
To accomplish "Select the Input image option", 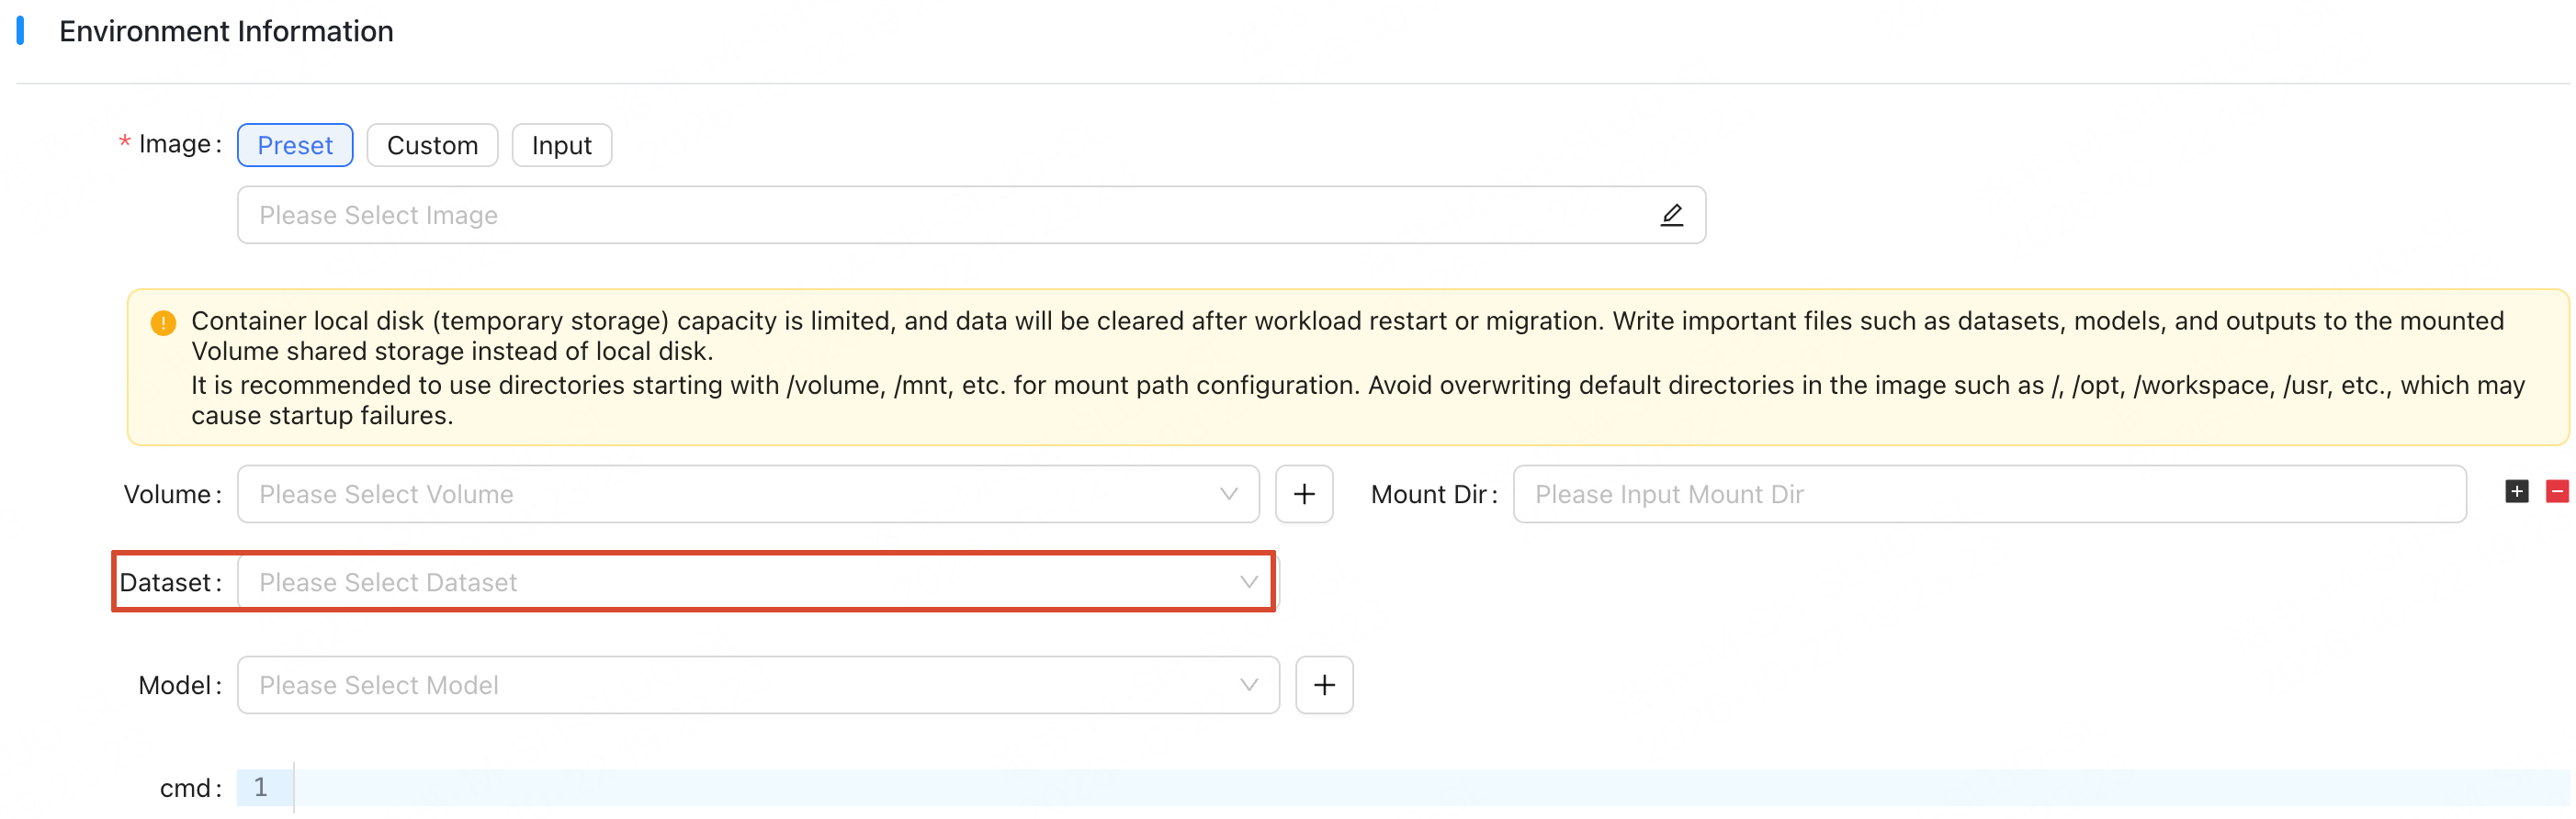I will (561, 145).
